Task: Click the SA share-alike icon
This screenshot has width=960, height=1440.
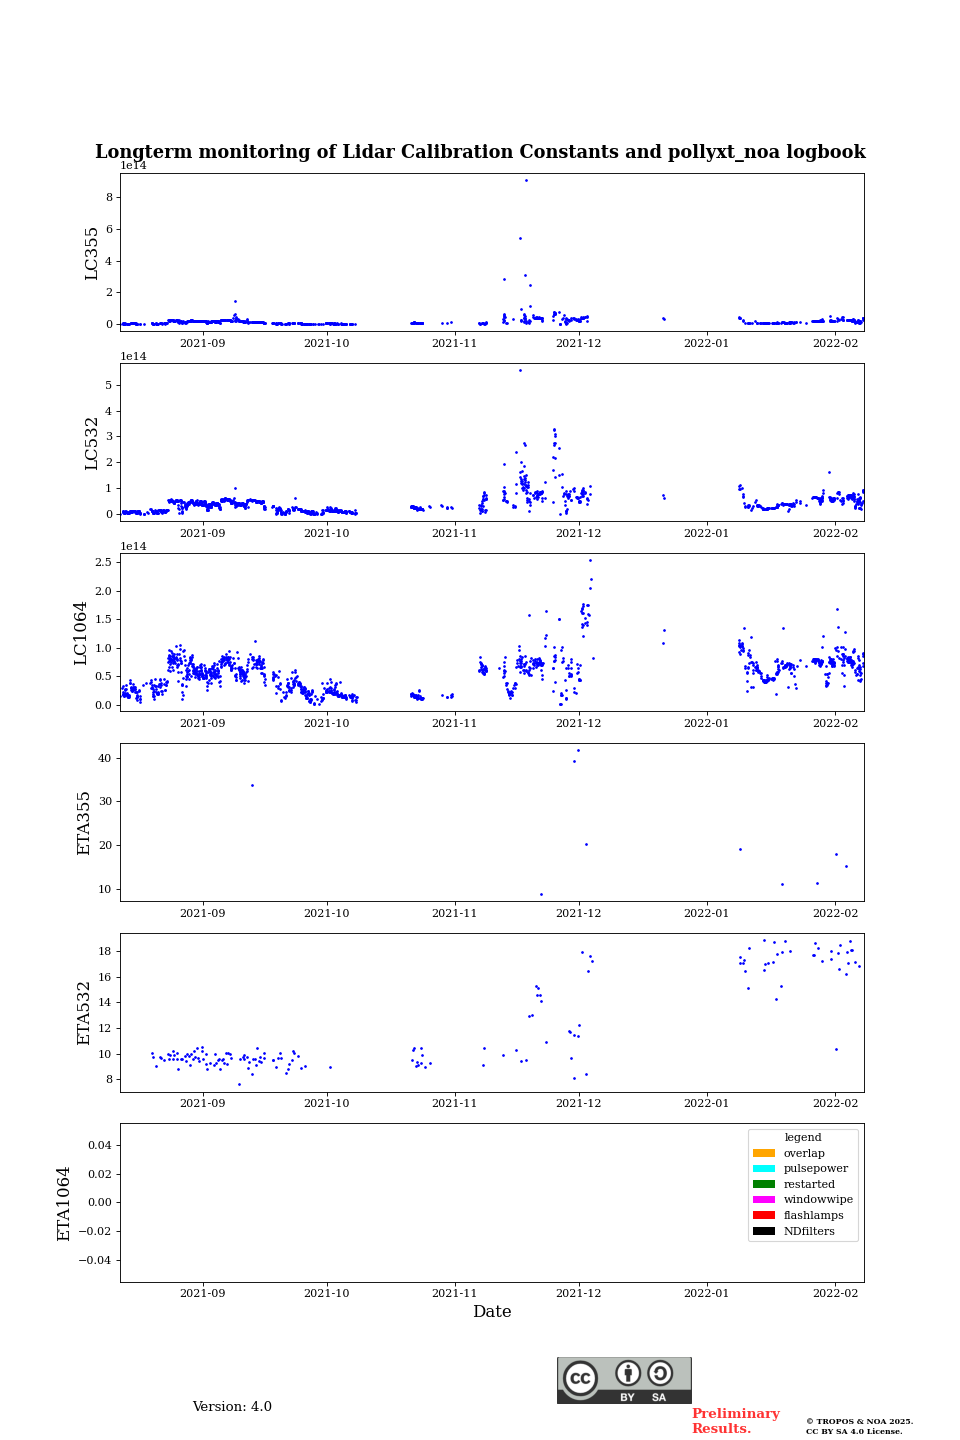Action: tap(660, 1373)
